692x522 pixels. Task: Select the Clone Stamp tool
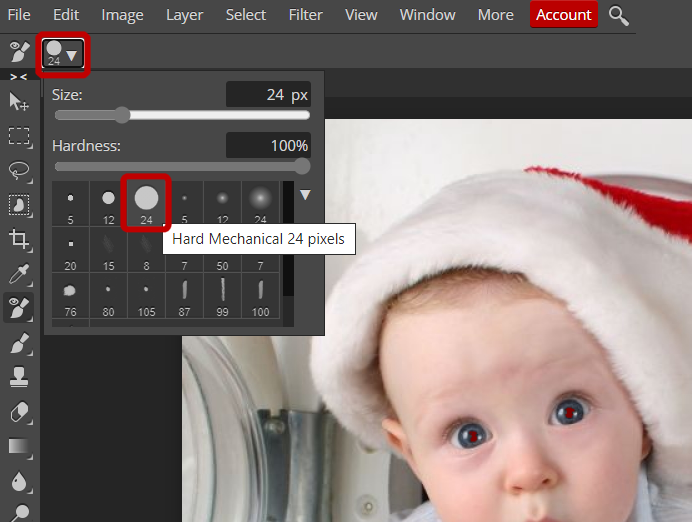19,377
